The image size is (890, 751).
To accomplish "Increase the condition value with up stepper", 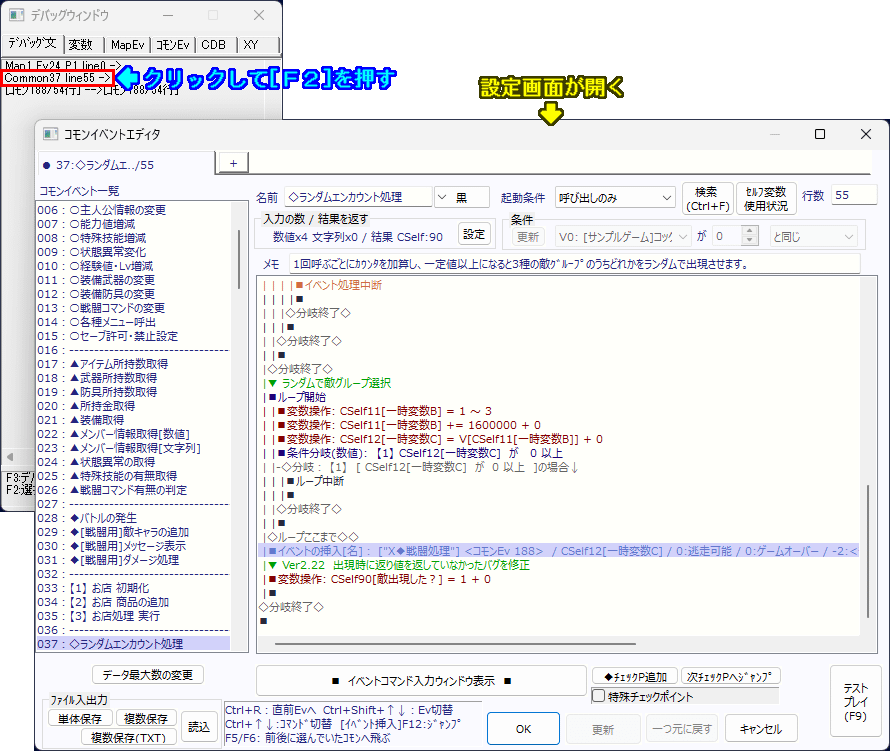I will tap(749, 231).
